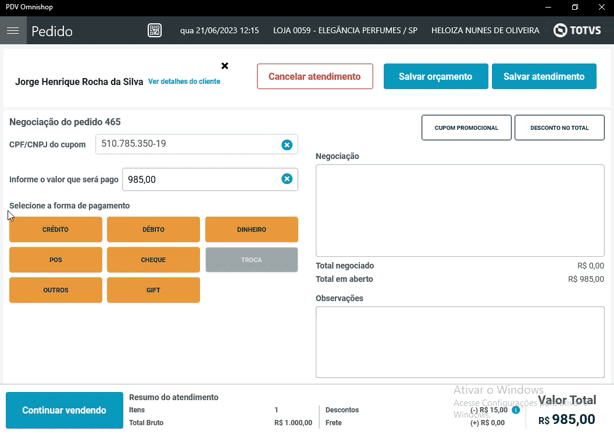Click inside the Negociação list box
This screenshot has height=438, width=614.
click(460, 211)
